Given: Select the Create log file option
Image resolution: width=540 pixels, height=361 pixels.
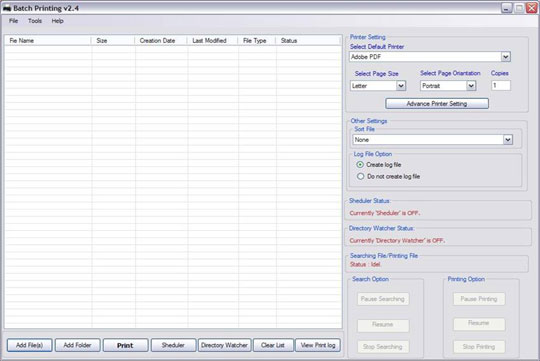Looking at the screenshot, I should (x=379, y=165).
